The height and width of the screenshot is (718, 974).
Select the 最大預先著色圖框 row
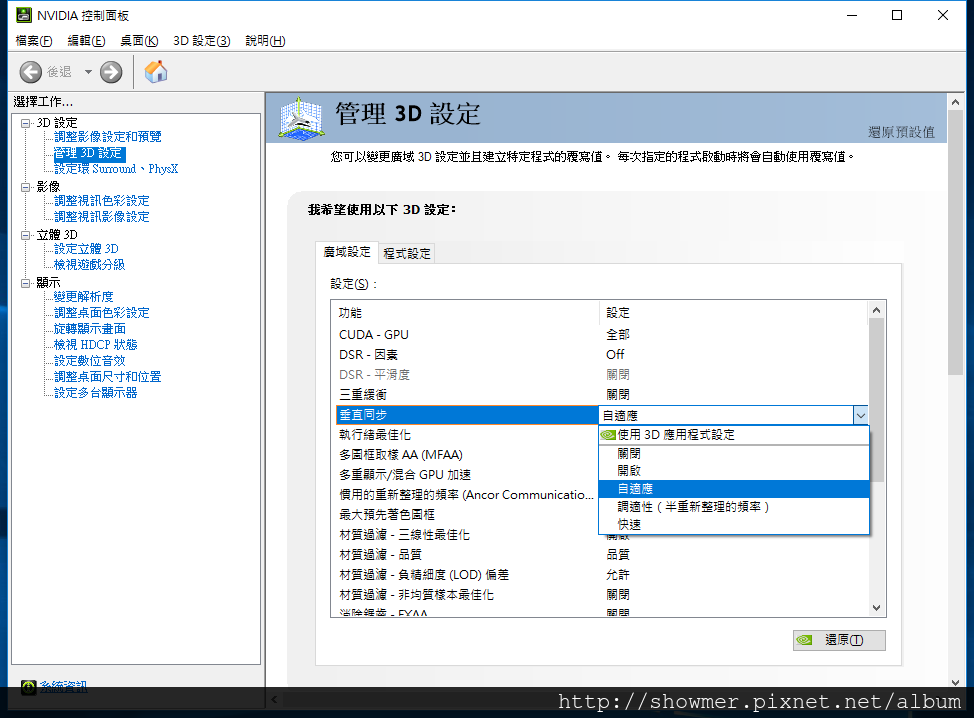(x=467, y=515)
